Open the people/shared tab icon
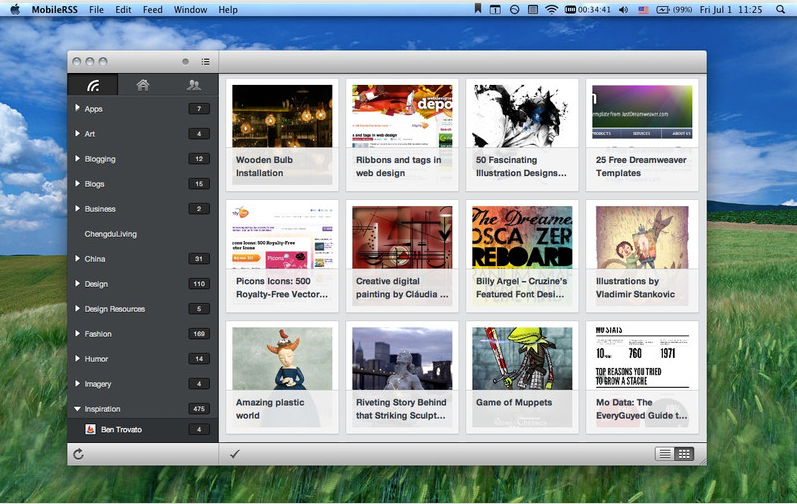Screen dimensions: 797x504 pos(193,85)
